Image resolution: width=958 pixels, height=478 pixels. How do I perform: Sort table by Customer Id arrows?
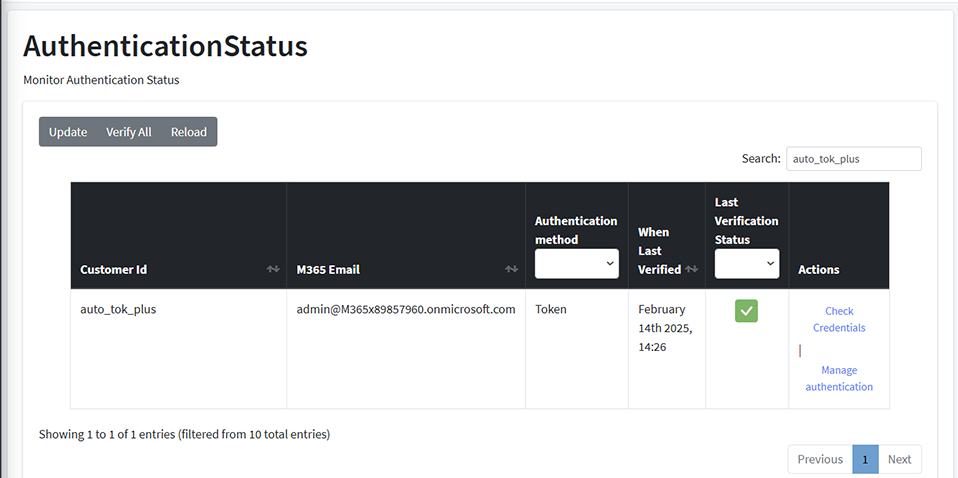point(273,270)
